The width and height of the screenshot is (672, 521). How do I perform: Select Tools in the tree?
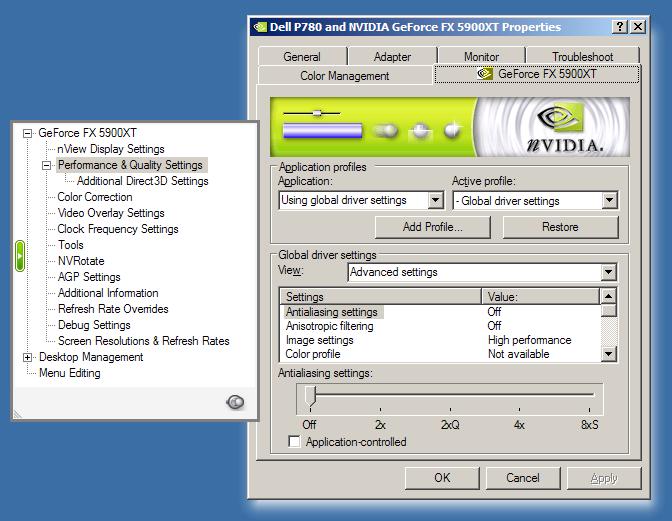tap(71, 245)
